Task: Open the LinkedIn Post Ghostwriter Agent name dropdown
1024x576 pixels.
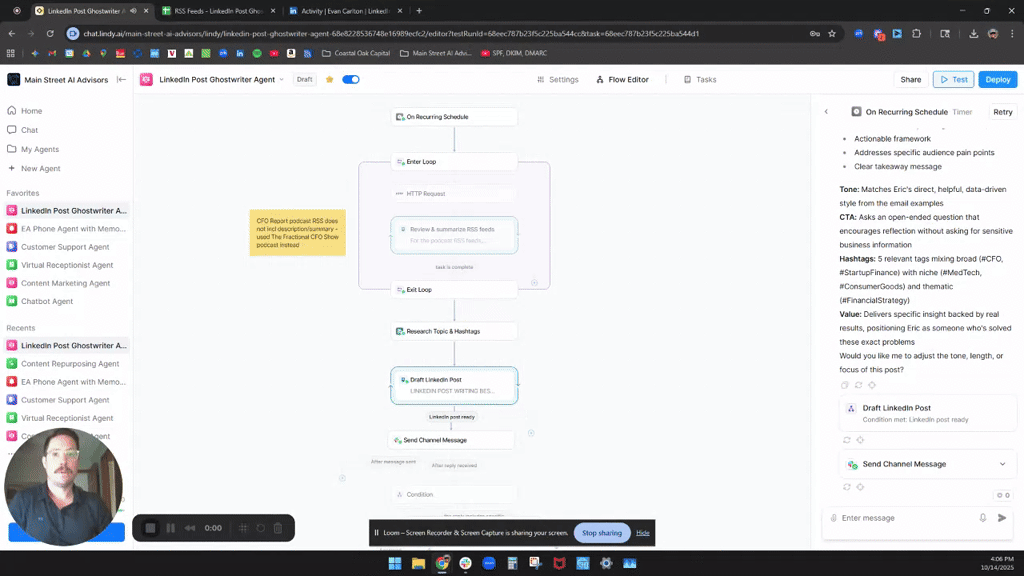Action: [281, 79]
